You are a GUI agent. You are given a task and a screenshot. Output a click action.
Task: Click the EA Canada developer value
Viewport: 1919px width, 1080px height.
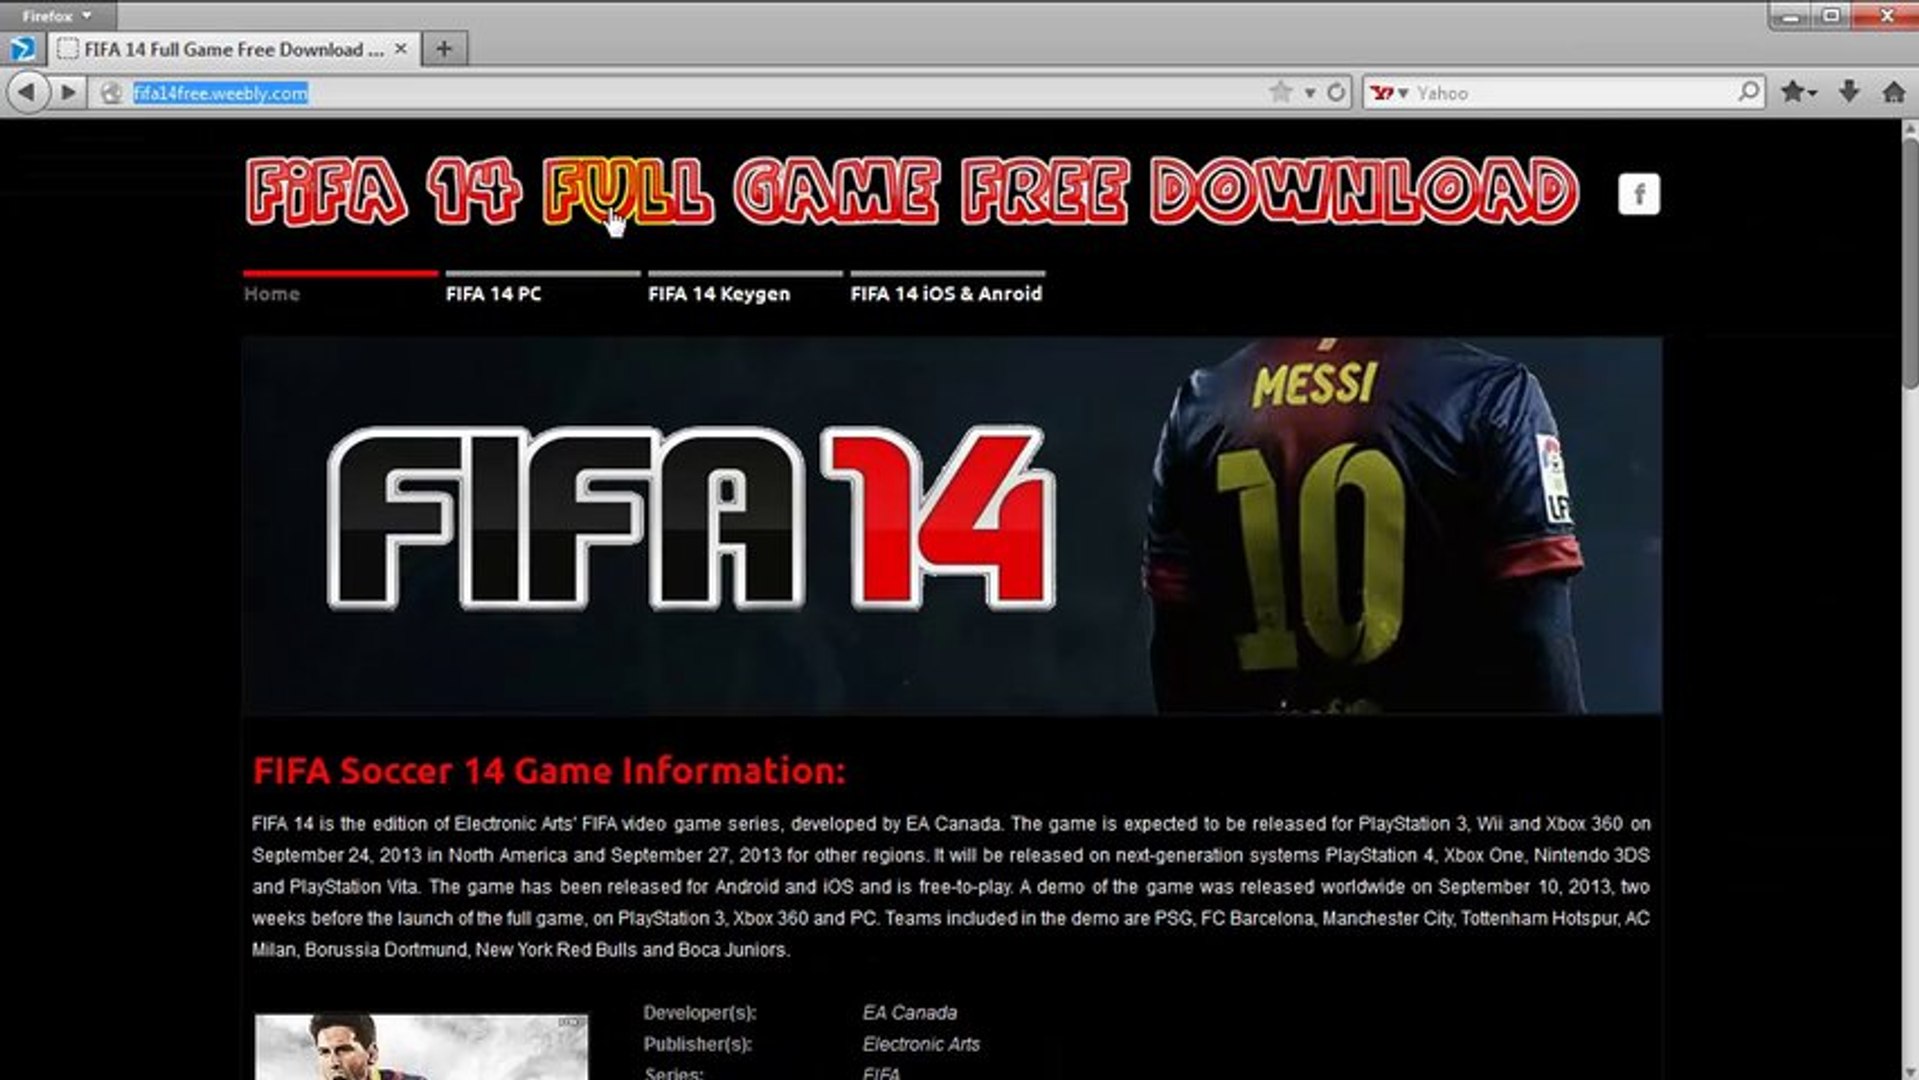point(910,1013)
